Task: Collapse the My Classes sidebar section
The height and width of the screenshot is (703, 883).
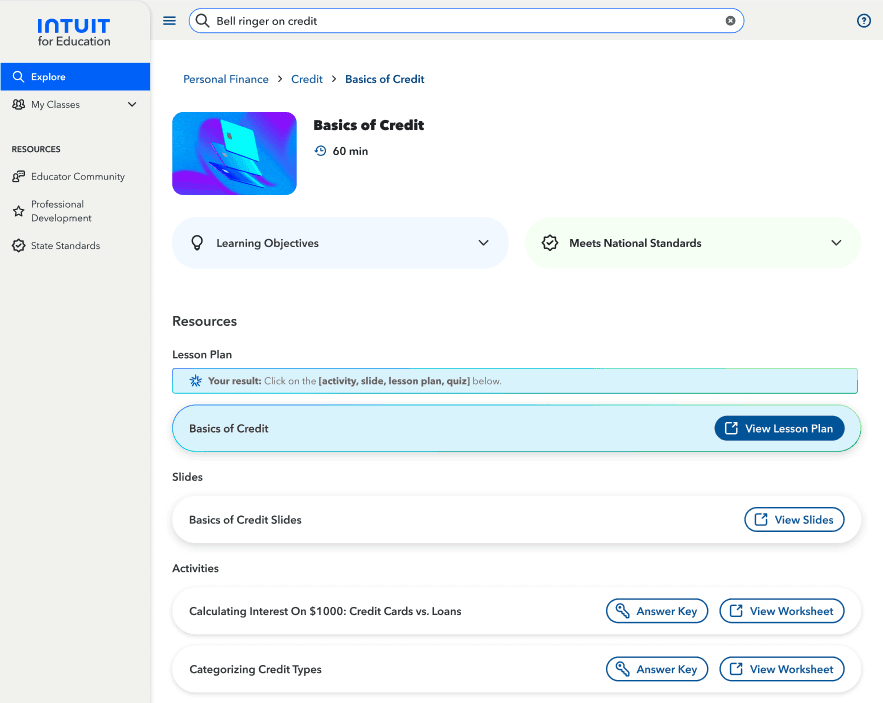Action: (131, 104)
